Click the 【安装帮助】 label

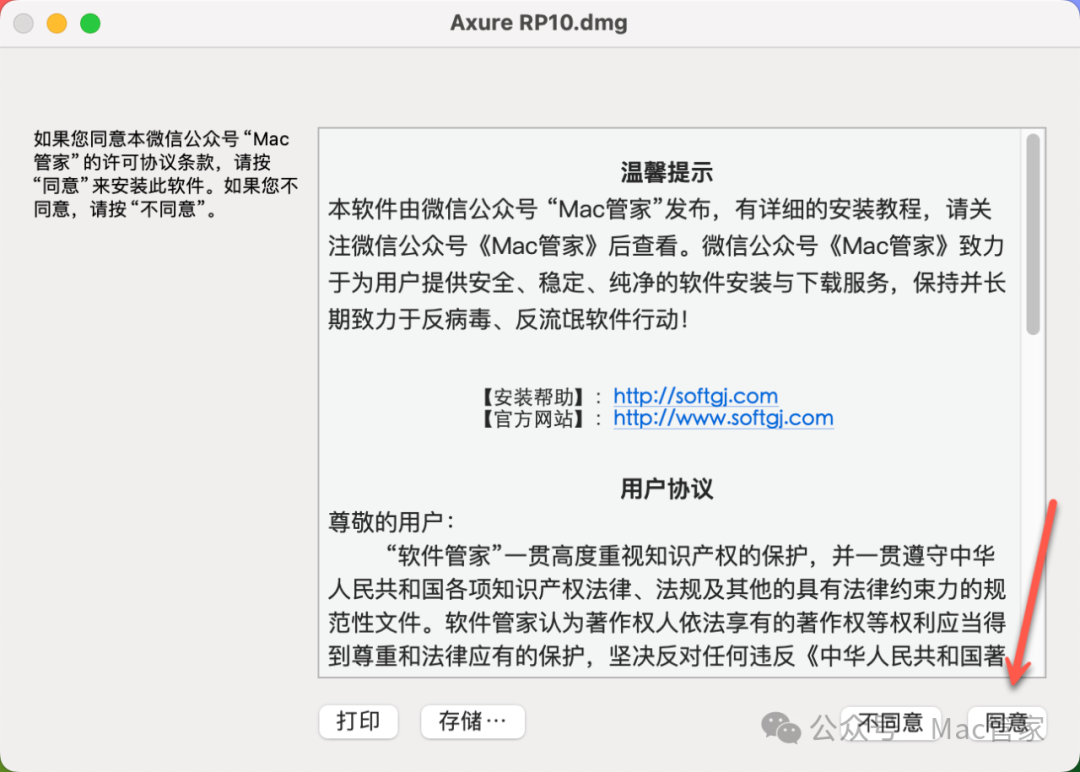click(532, 397)
